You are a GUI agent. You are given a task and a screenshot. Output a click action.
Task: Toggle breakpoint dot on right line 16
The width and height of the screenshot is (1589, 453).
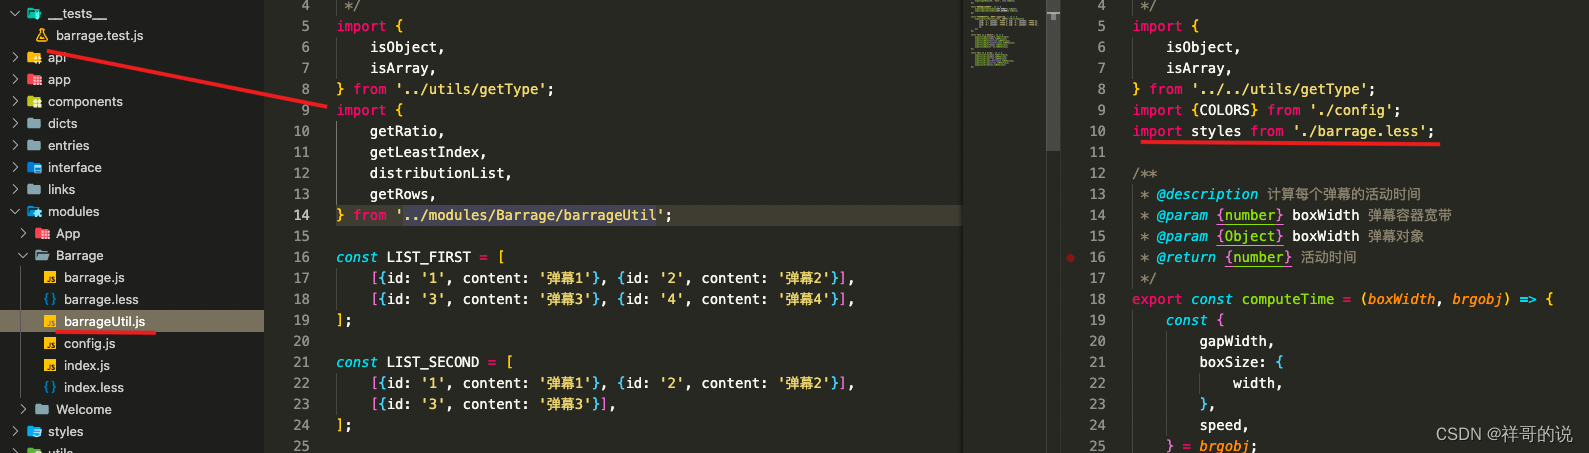(x=1070, y=258)
